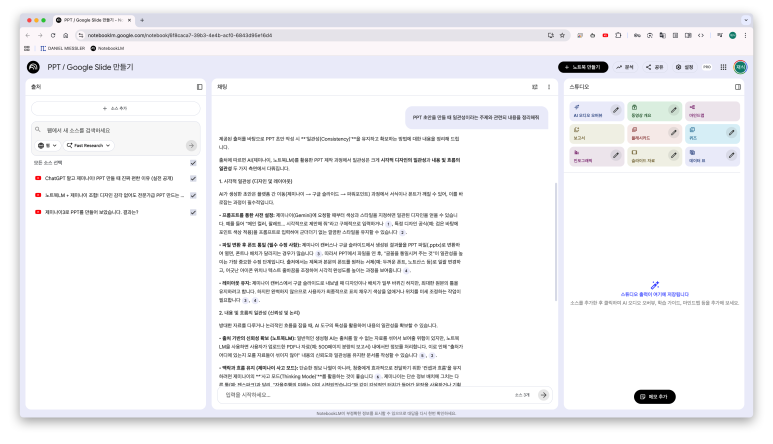Viewport: 773px width, 444px height.
Task: Open the user account avatar menu
Action: (741, 67)
